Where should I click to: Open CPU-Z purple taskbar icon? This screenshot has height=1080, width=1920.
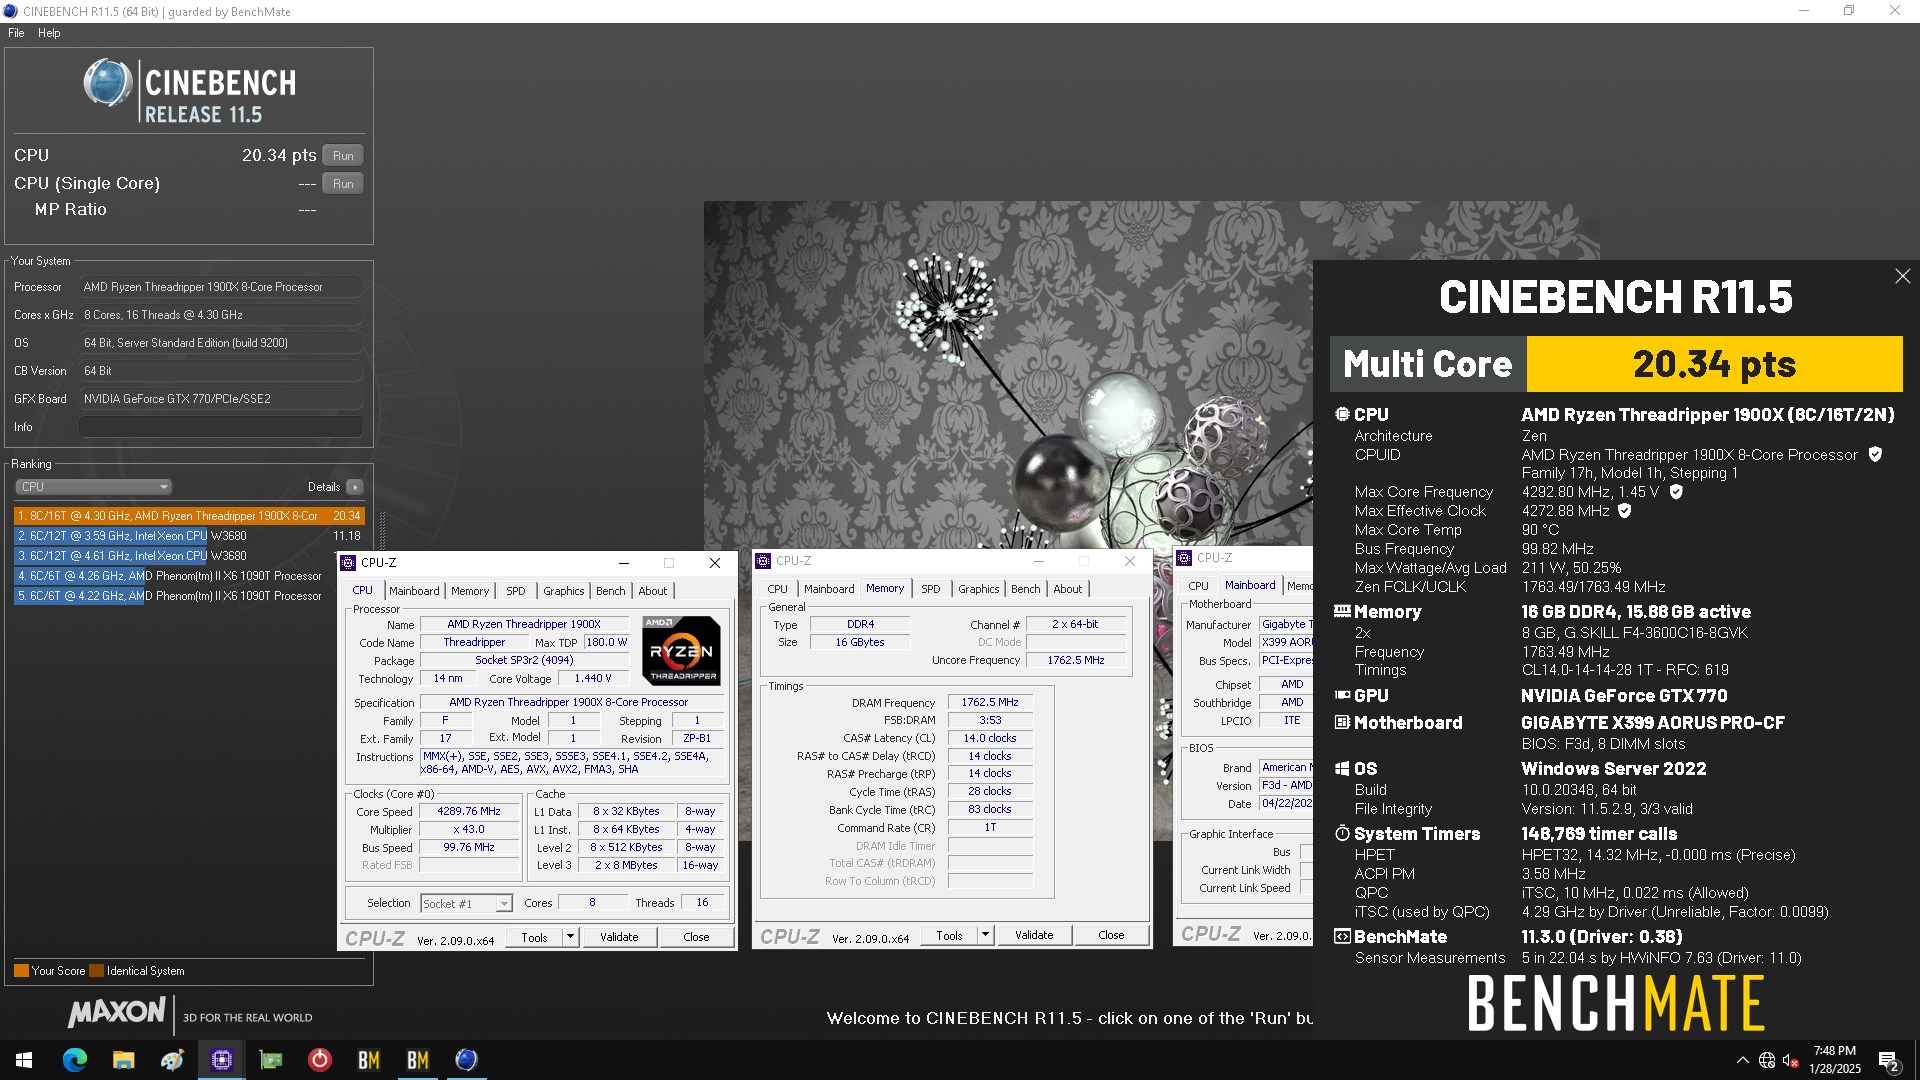222,1060
